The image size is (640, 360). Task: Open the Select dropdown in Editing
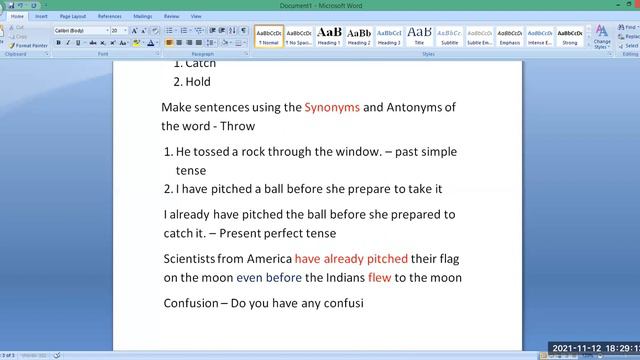coord(629,46)
